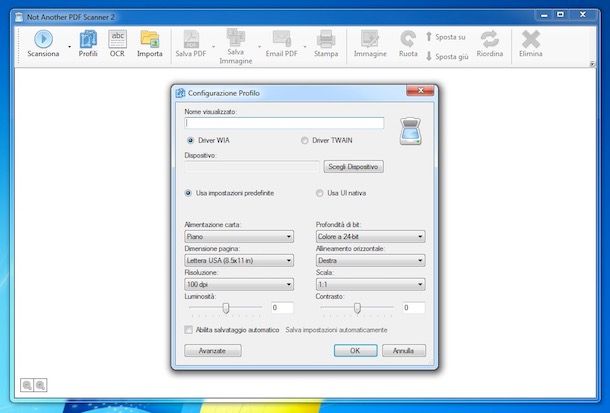Focus the Nome visualizzato text field
This screenshot has width=610, height=413.
[284, 123]
